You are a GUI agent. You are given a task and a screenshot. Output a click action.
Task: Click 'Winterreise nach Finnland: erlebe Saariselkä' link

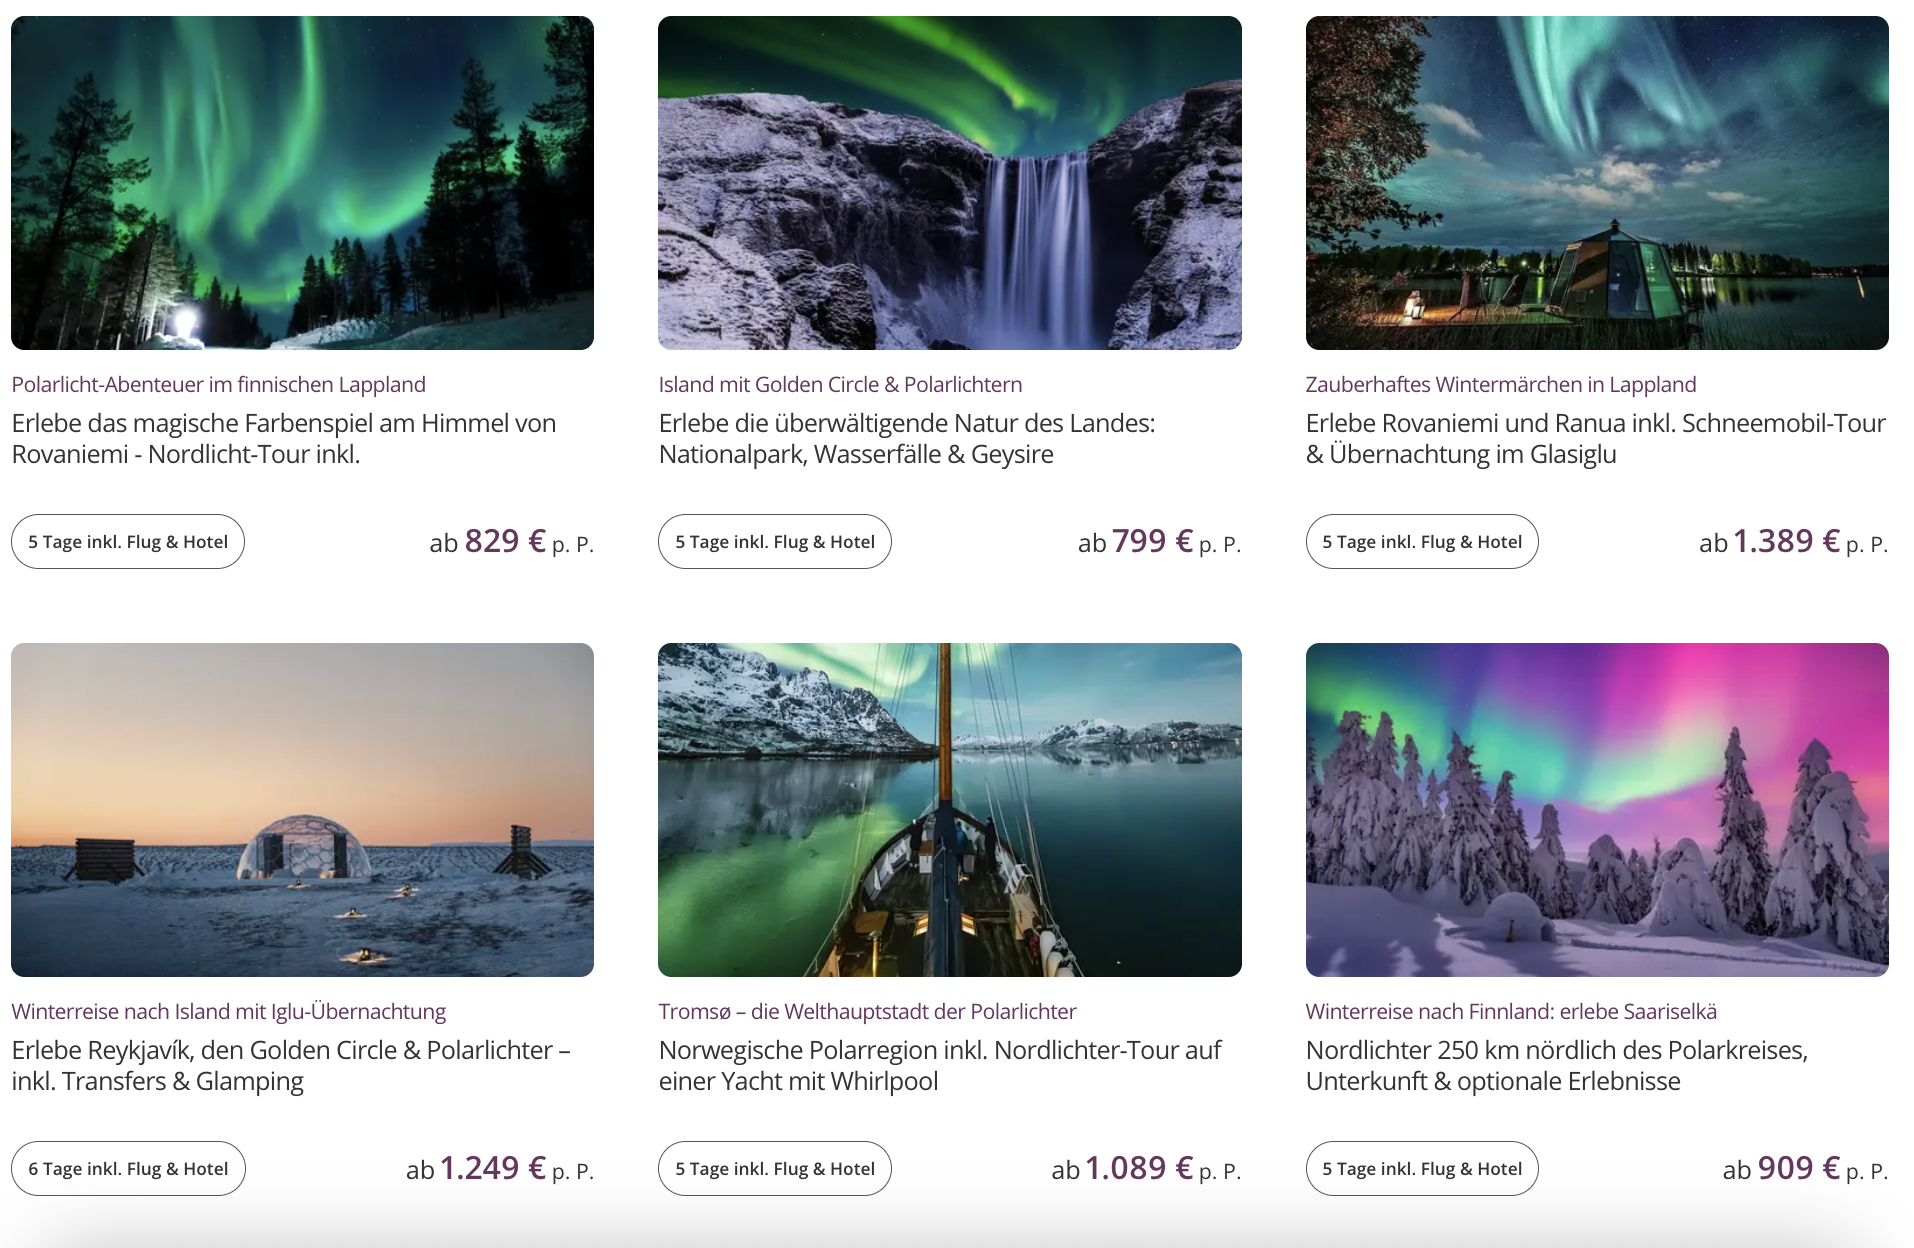pos(1511,1011)
